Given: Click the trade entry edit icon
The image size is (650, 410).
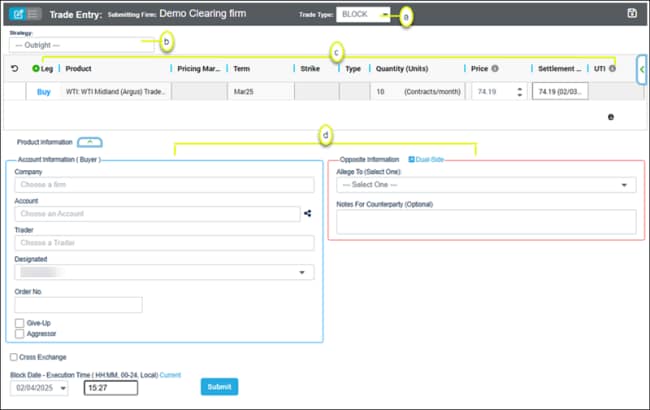Looking at the screenshot, I should coord(18,13).
